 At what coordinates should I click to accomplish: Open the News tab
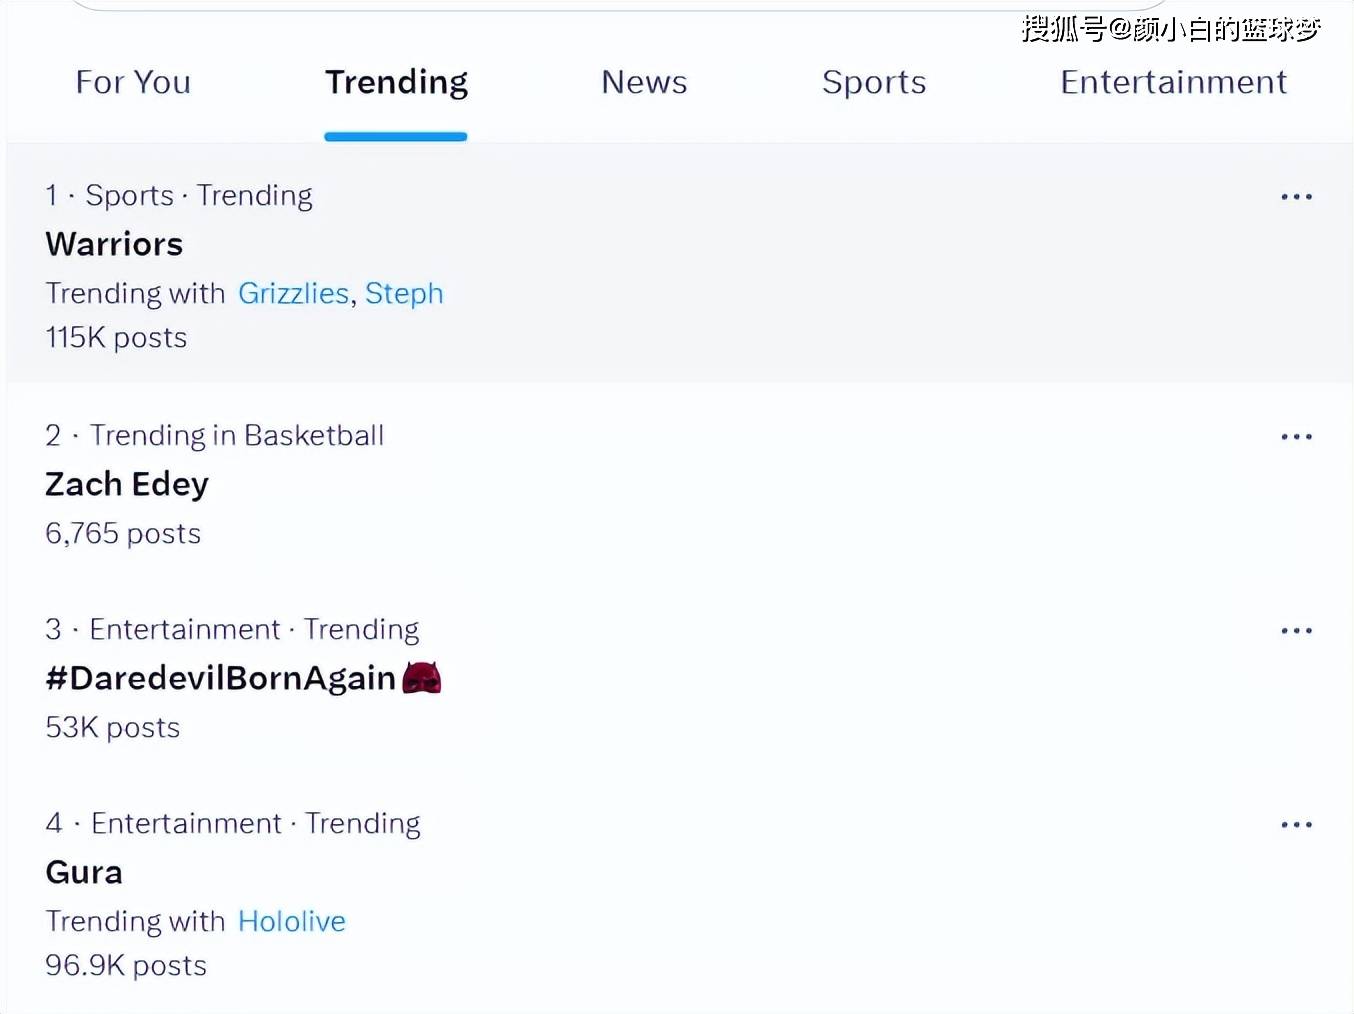click(x=644, y=82)
